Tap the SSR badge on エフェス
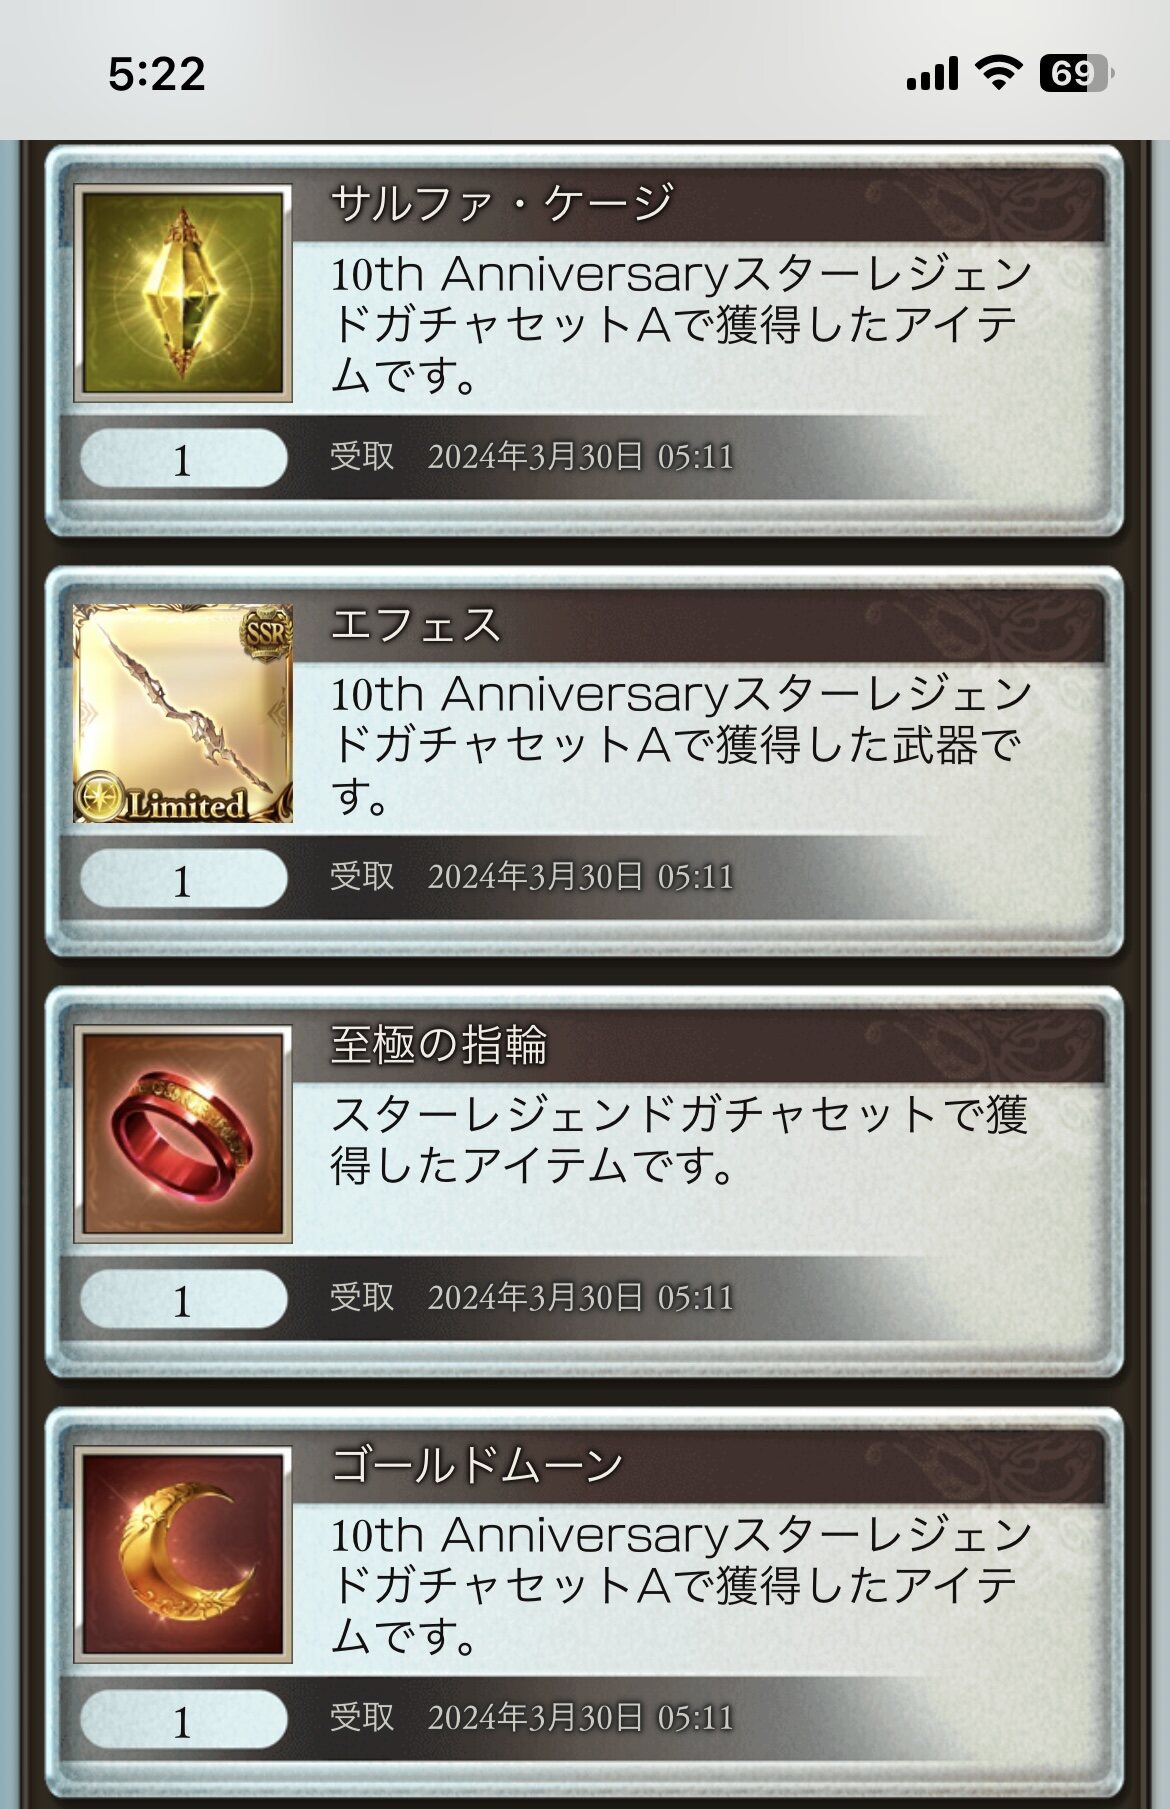This screenshot has height=1809, width=1170. coord(266,633)
